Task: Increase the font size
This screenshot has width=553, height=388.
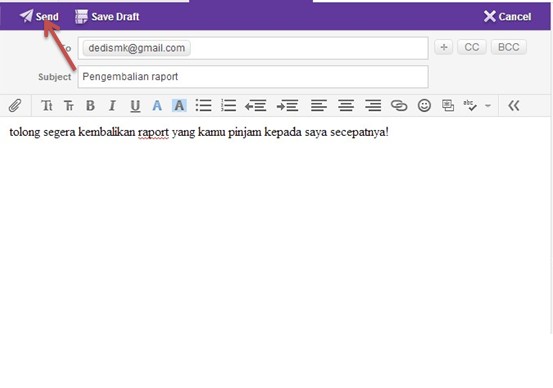Action: (x=47, y=105)
